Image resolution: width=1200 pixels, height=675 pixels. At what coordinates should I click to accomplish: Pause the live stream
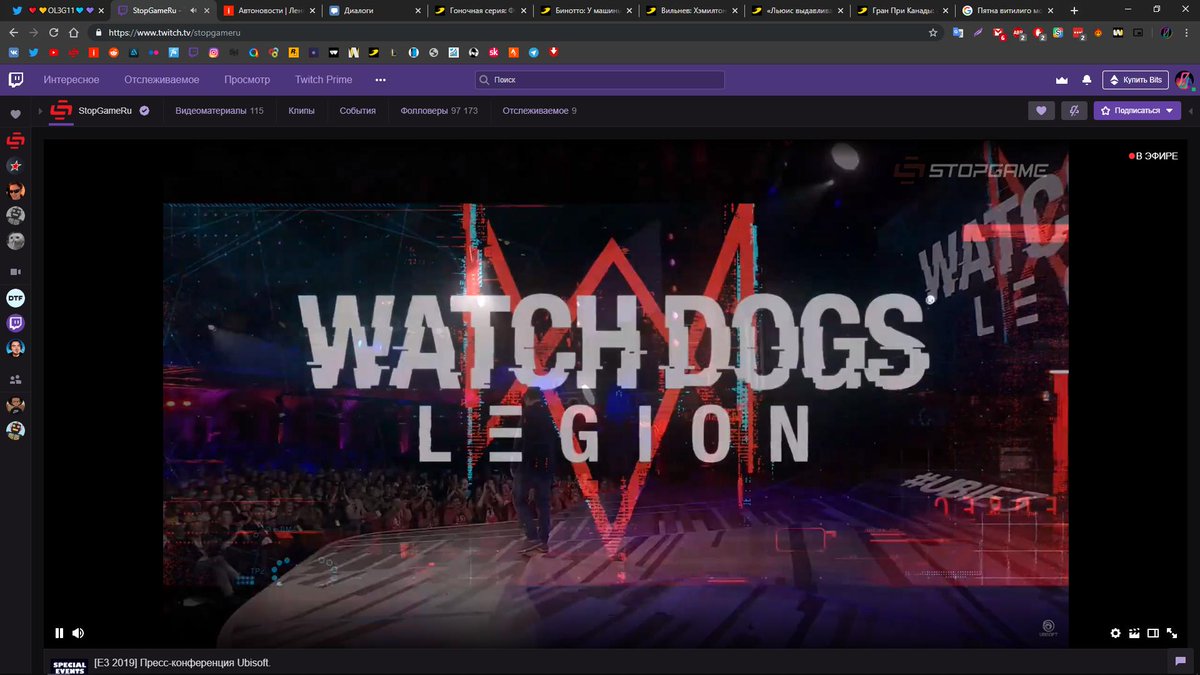pos(59,632)
